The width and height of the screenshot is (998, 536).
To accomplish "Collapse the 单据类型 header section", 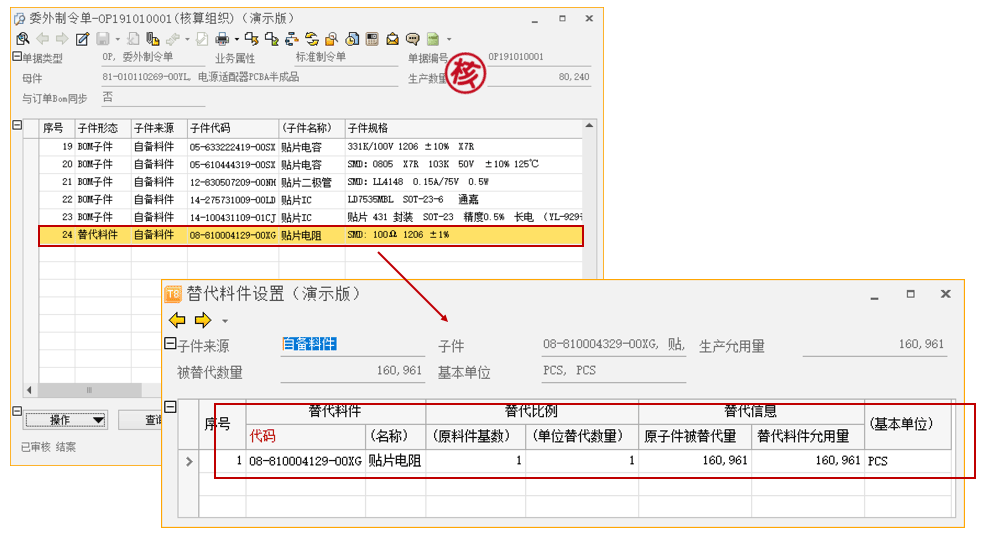I will coord(17,58).
